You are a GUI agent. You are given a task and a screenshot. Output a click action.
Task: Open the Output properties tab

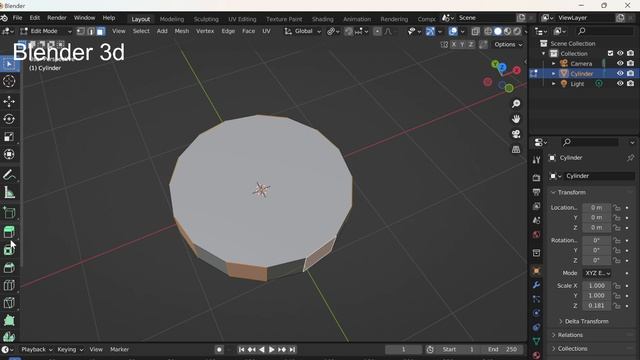point(536,191)
